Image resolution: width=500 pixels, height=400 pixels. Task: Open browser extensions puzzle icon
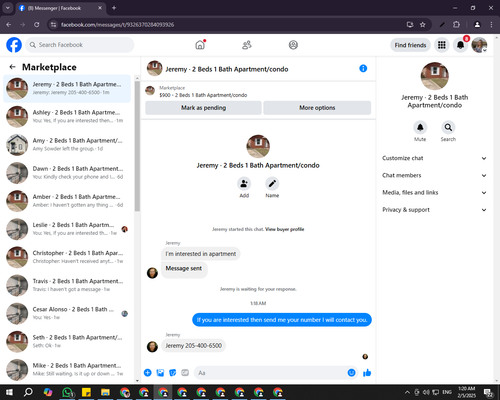456,24
